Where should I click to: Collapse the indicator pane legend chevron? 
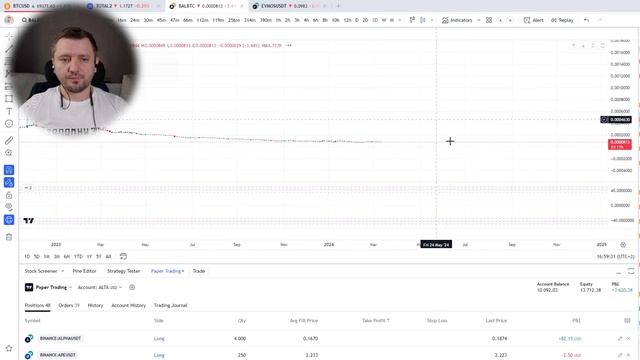pos(26,188)
